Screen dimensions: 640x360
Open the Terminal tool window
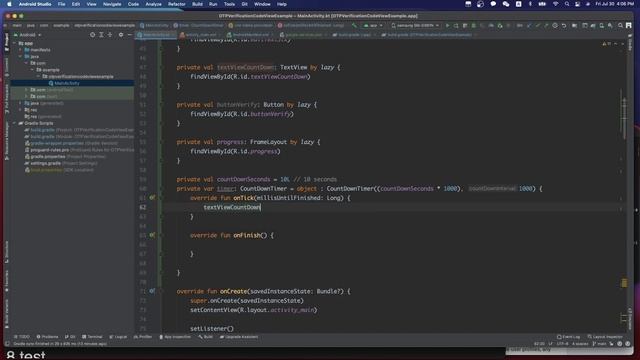click(x=92, y=337)
